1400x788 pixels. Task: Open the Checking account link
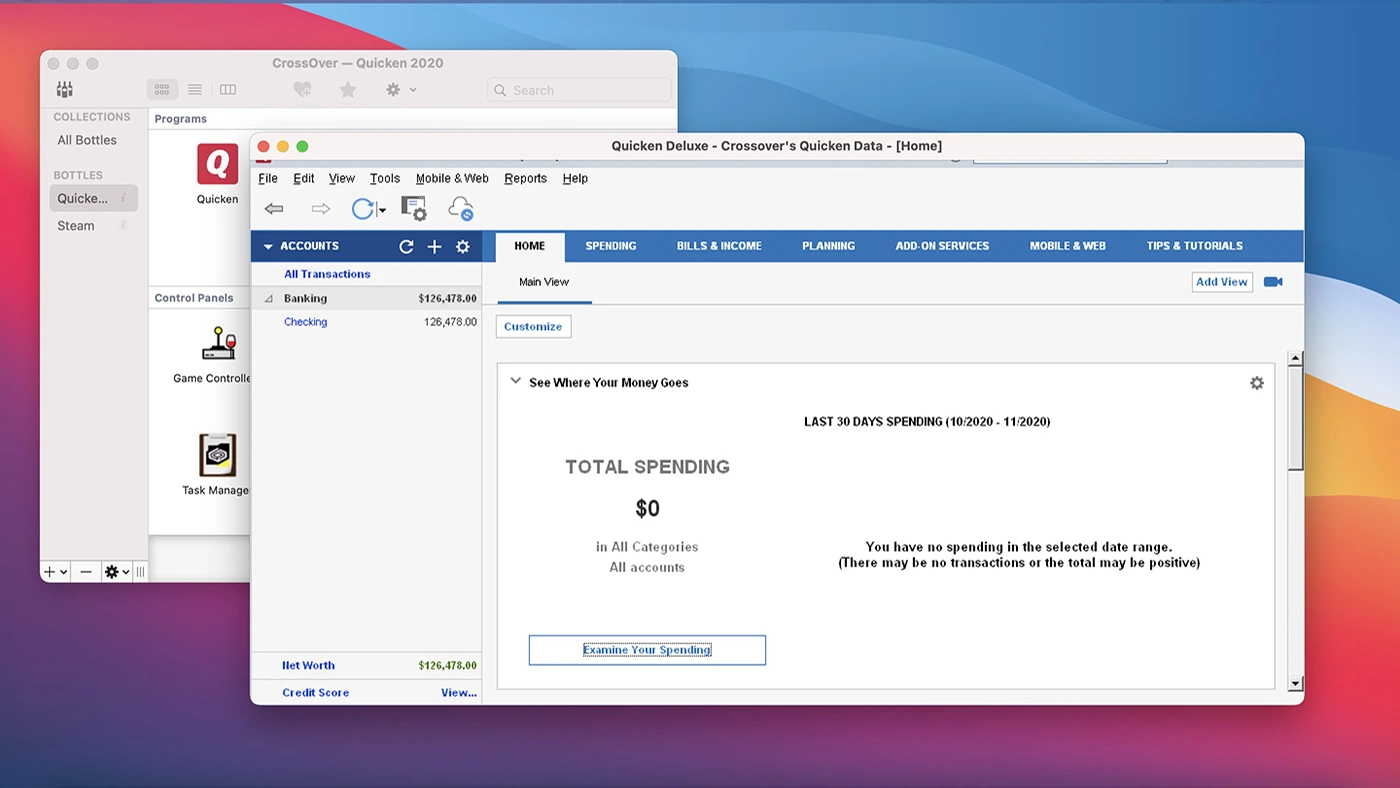tap(305, 322)
